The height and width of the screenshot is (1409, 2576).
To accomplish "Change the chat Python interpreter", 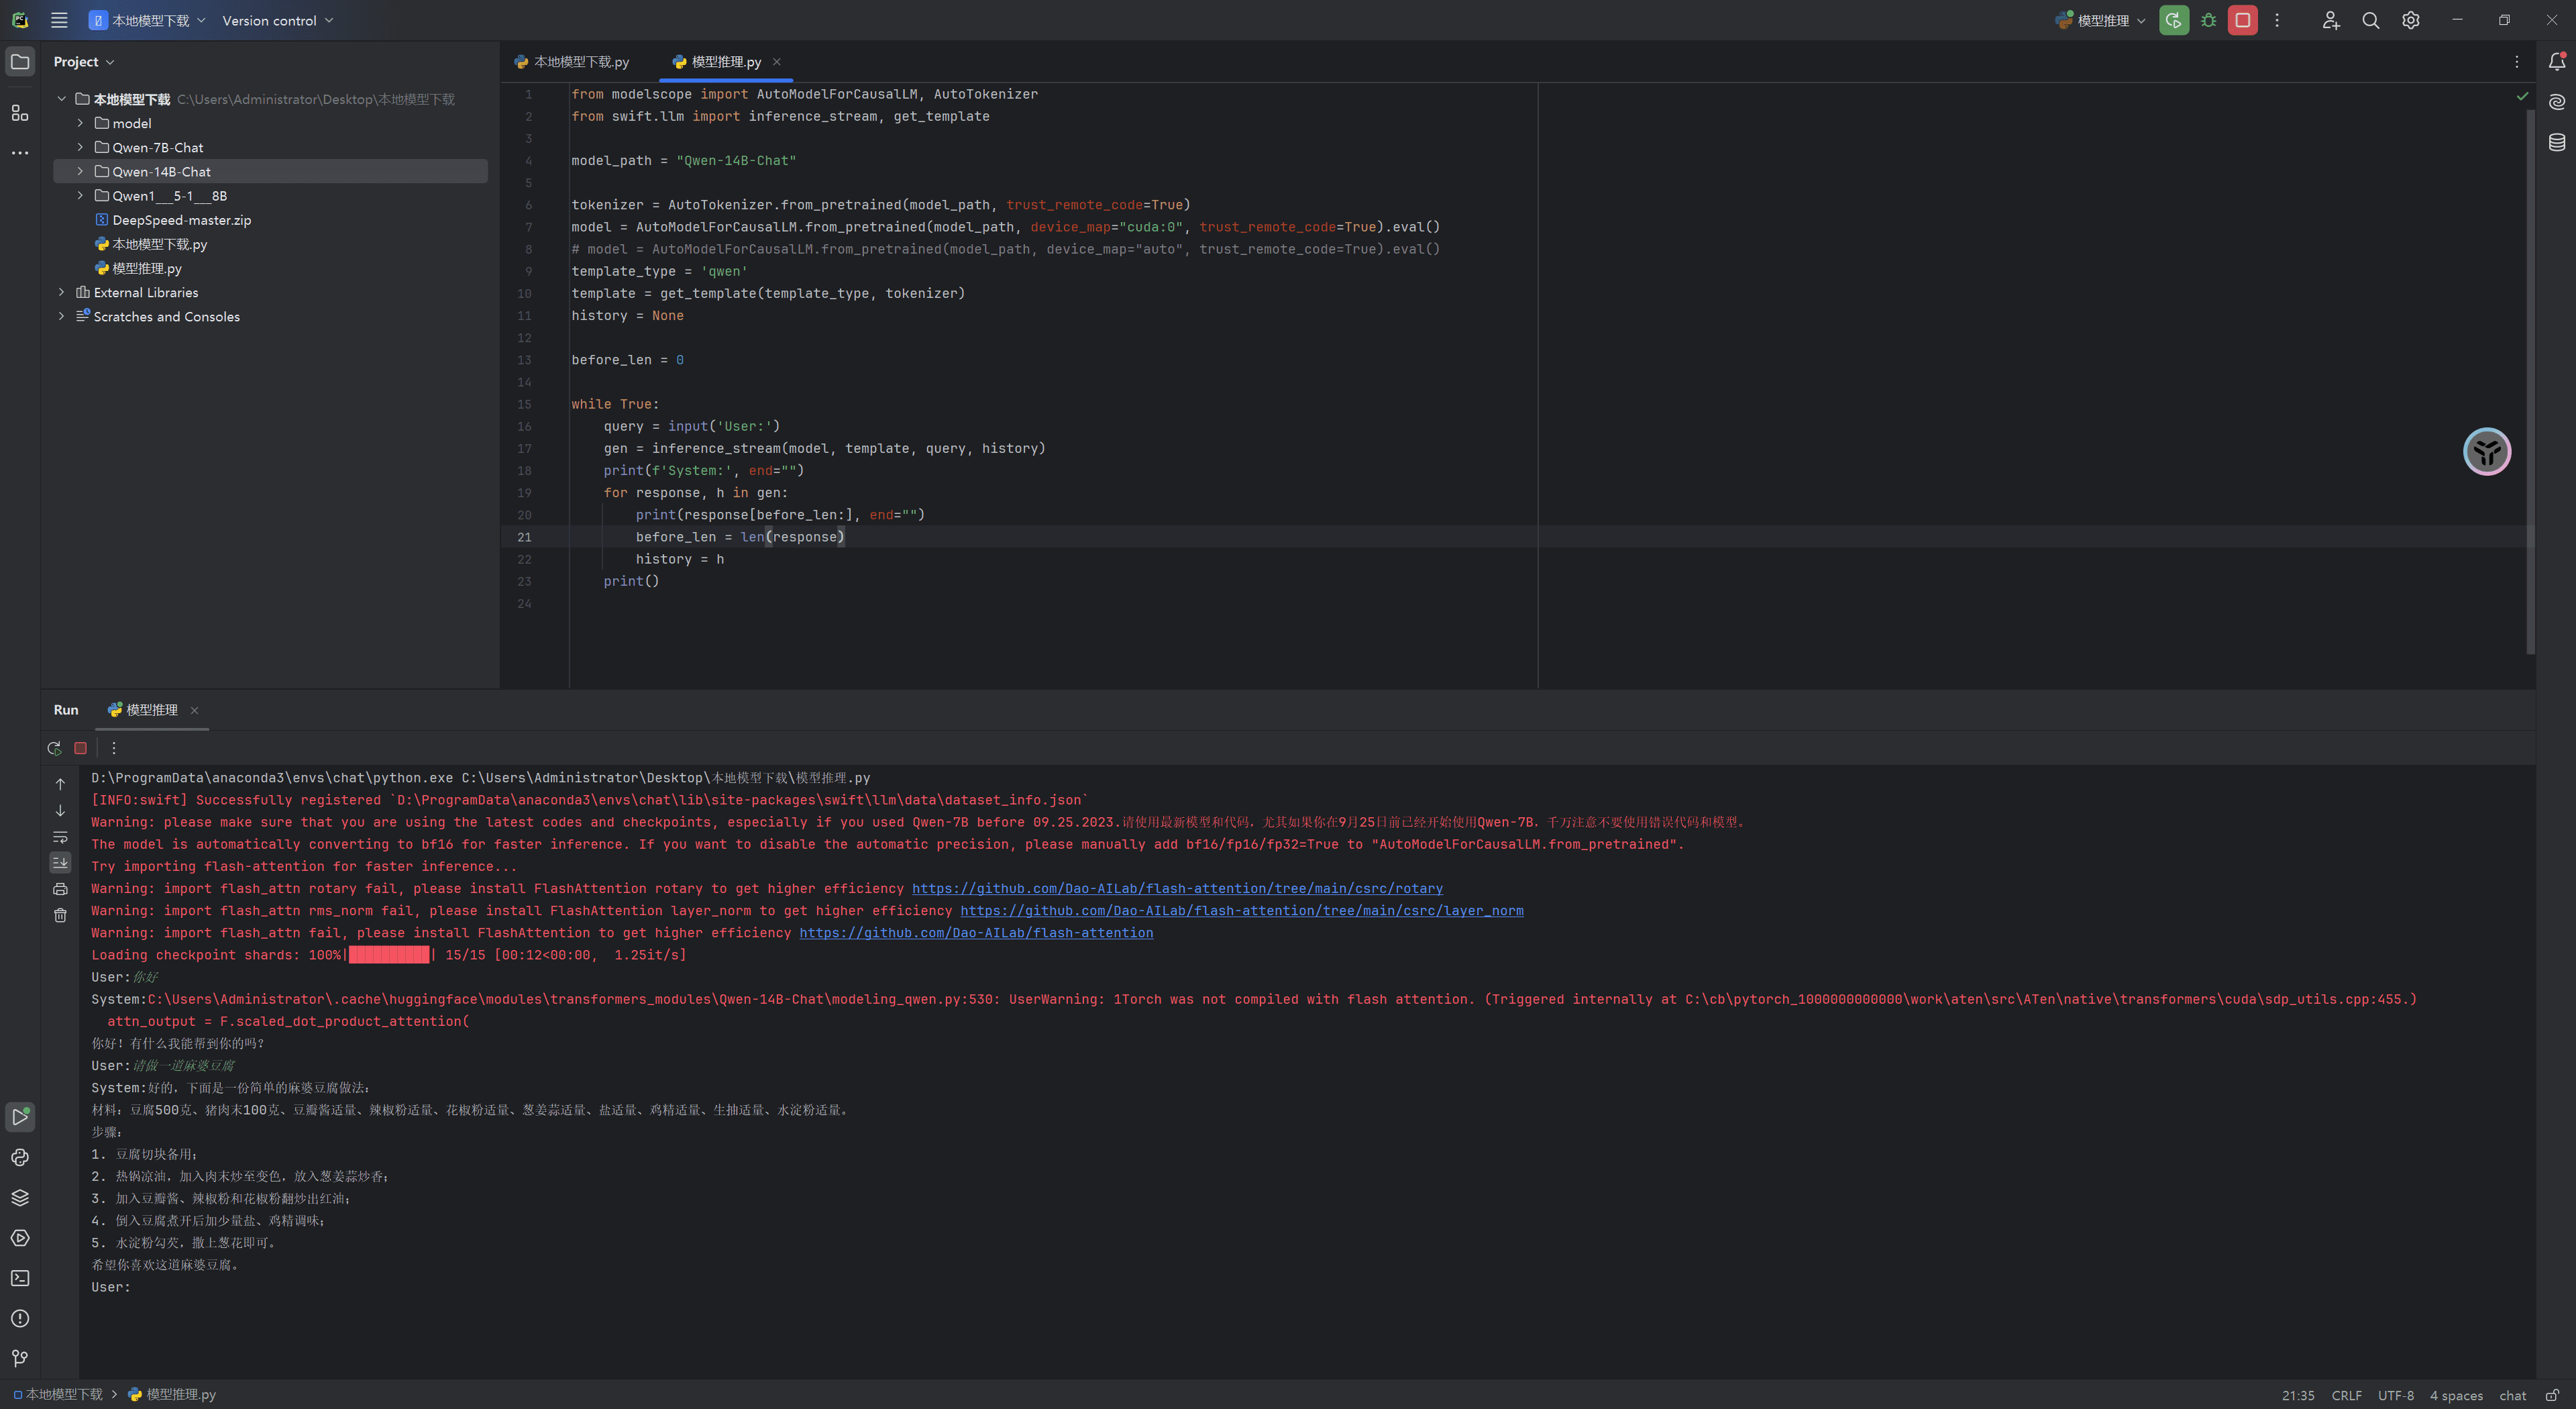I will pos(2512,1395).
